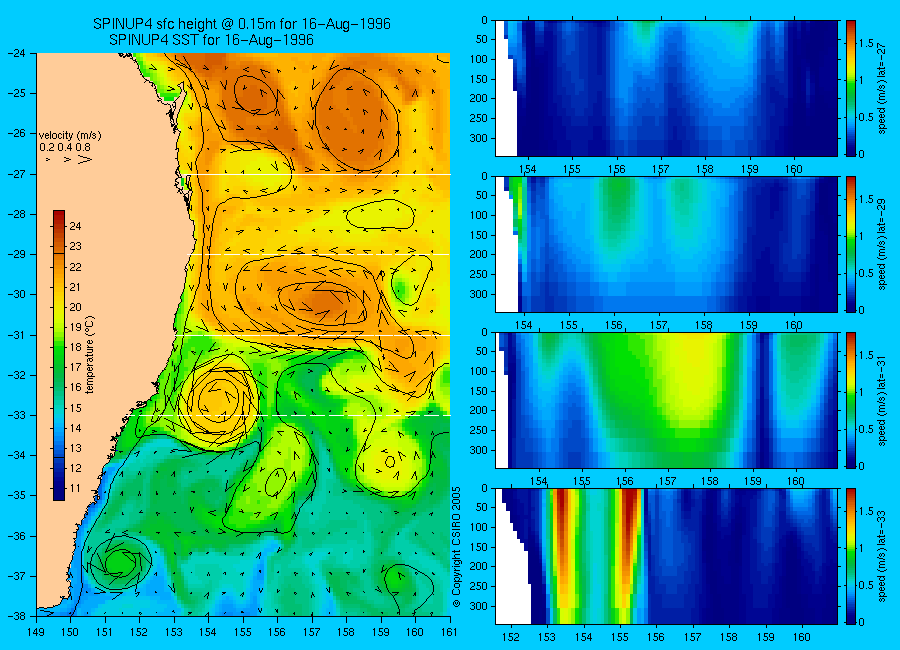The image size is (900, 650).
Task: Click the 300 depth label on the lat=-27 panel
Action: 479,138
